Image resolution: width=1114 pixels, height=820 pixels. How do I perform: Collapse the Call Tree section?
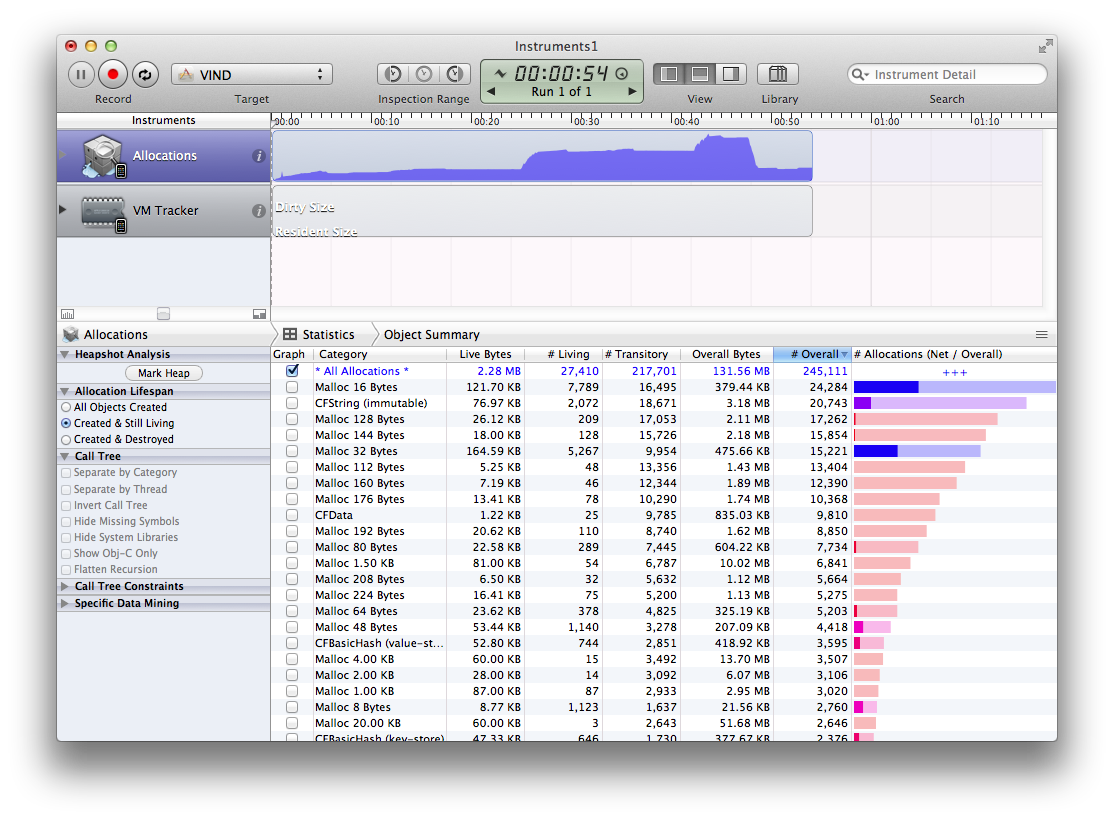point(65,456)
